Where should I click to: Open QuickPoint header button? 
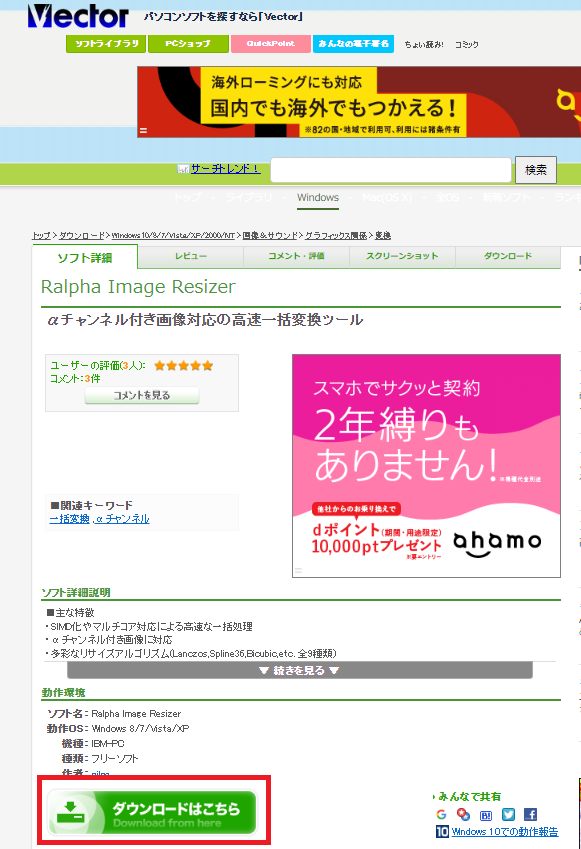click(271, 44)
